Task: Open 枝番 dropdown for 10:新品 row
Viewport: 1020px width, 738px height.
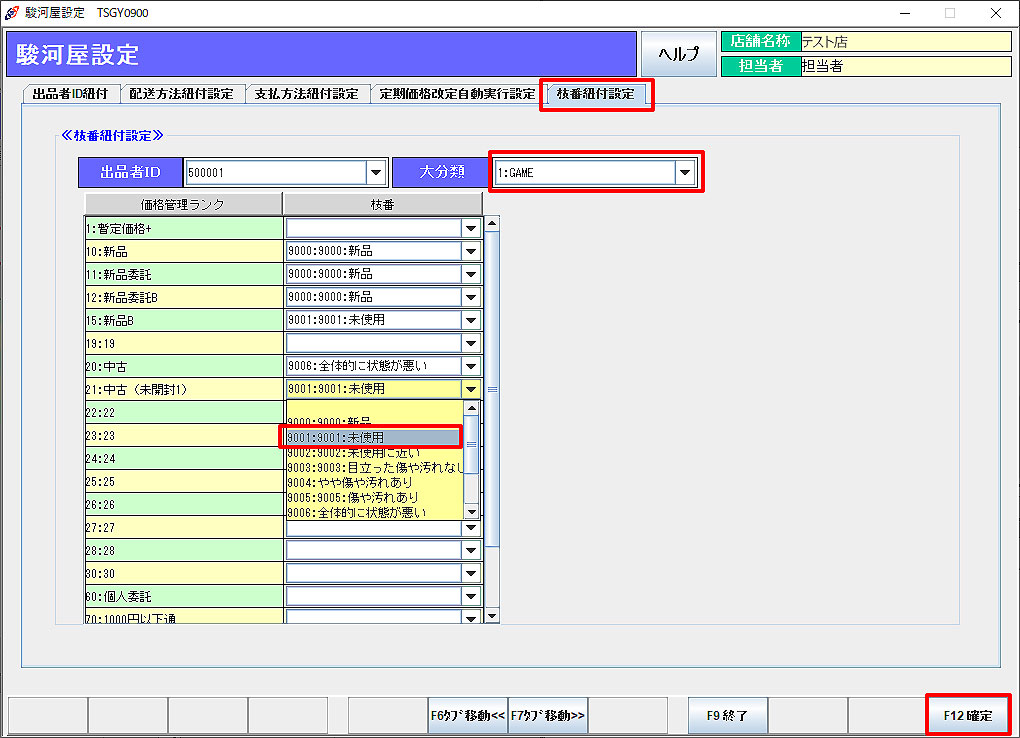Action: tap(471, 251)
